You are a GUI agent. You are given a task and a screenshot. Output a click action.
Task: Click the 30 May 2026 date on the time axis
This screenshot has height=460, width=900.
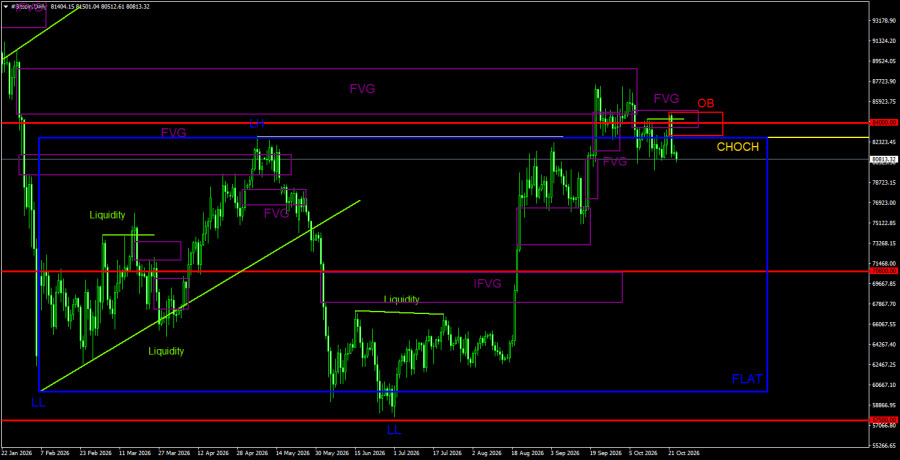pos(331,452)
